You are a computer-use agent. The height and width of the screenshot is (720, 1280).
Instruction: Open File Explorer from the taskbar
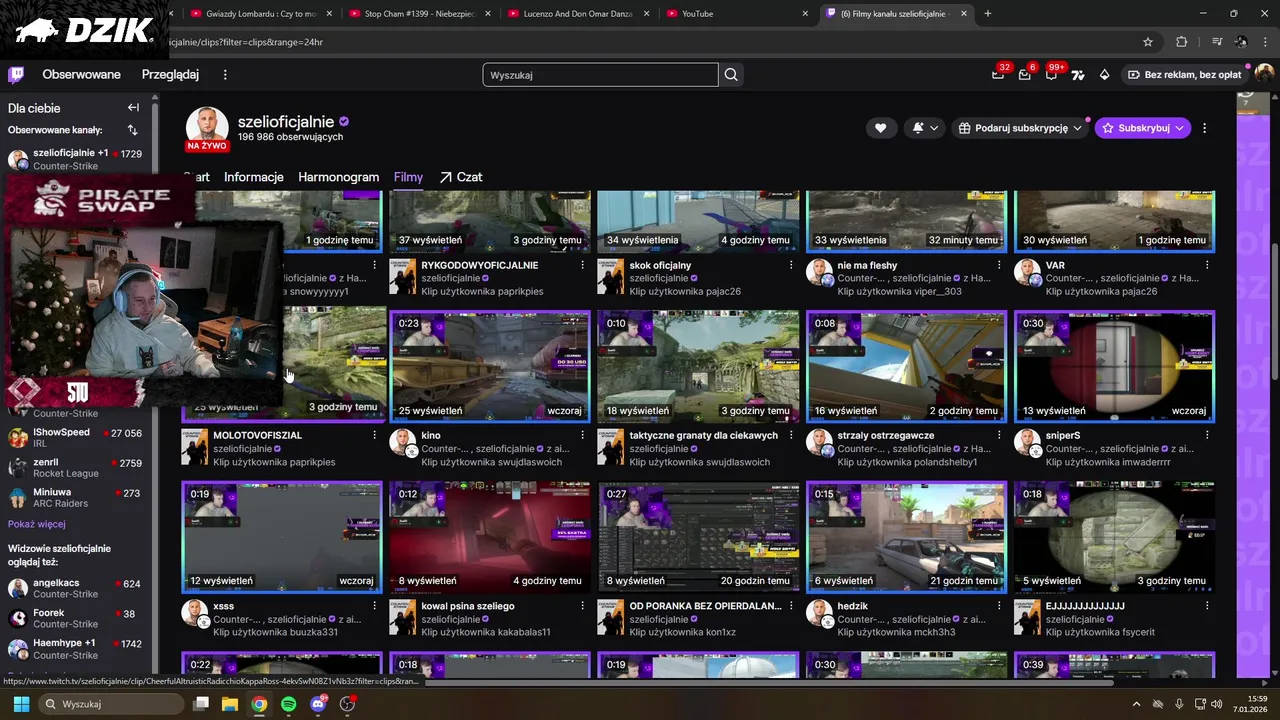[229, 704]
